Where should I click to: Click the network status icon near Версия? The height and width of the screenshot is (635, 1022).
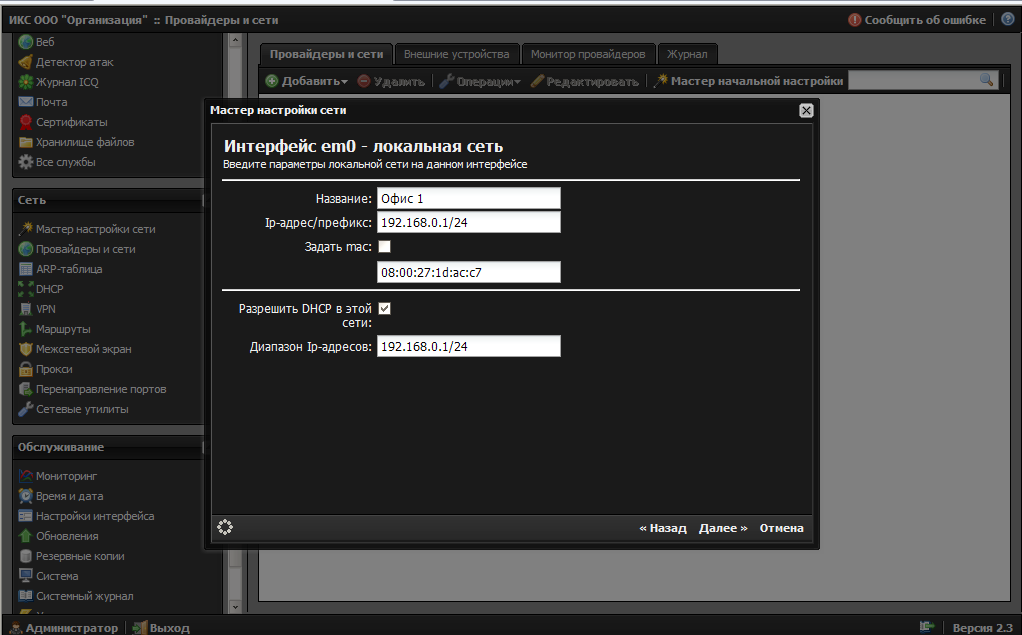927,627
